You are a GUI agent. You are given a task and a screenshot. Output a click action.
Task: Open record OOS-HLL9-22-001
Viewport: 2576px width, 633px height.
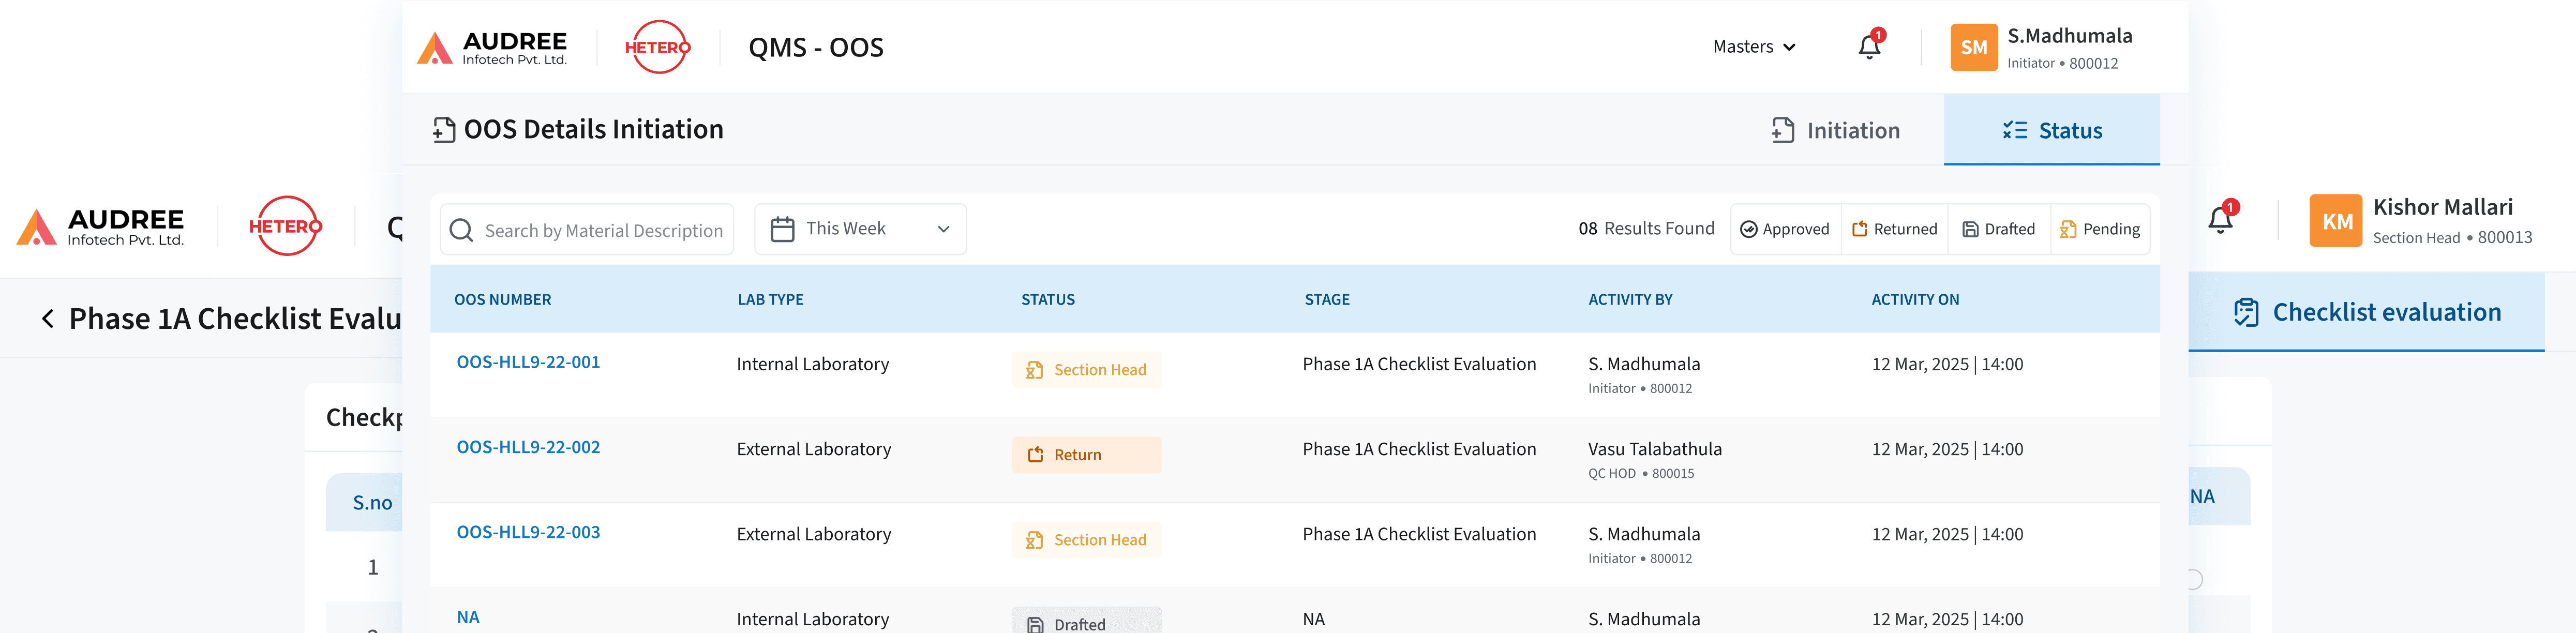tap(529, 362)
